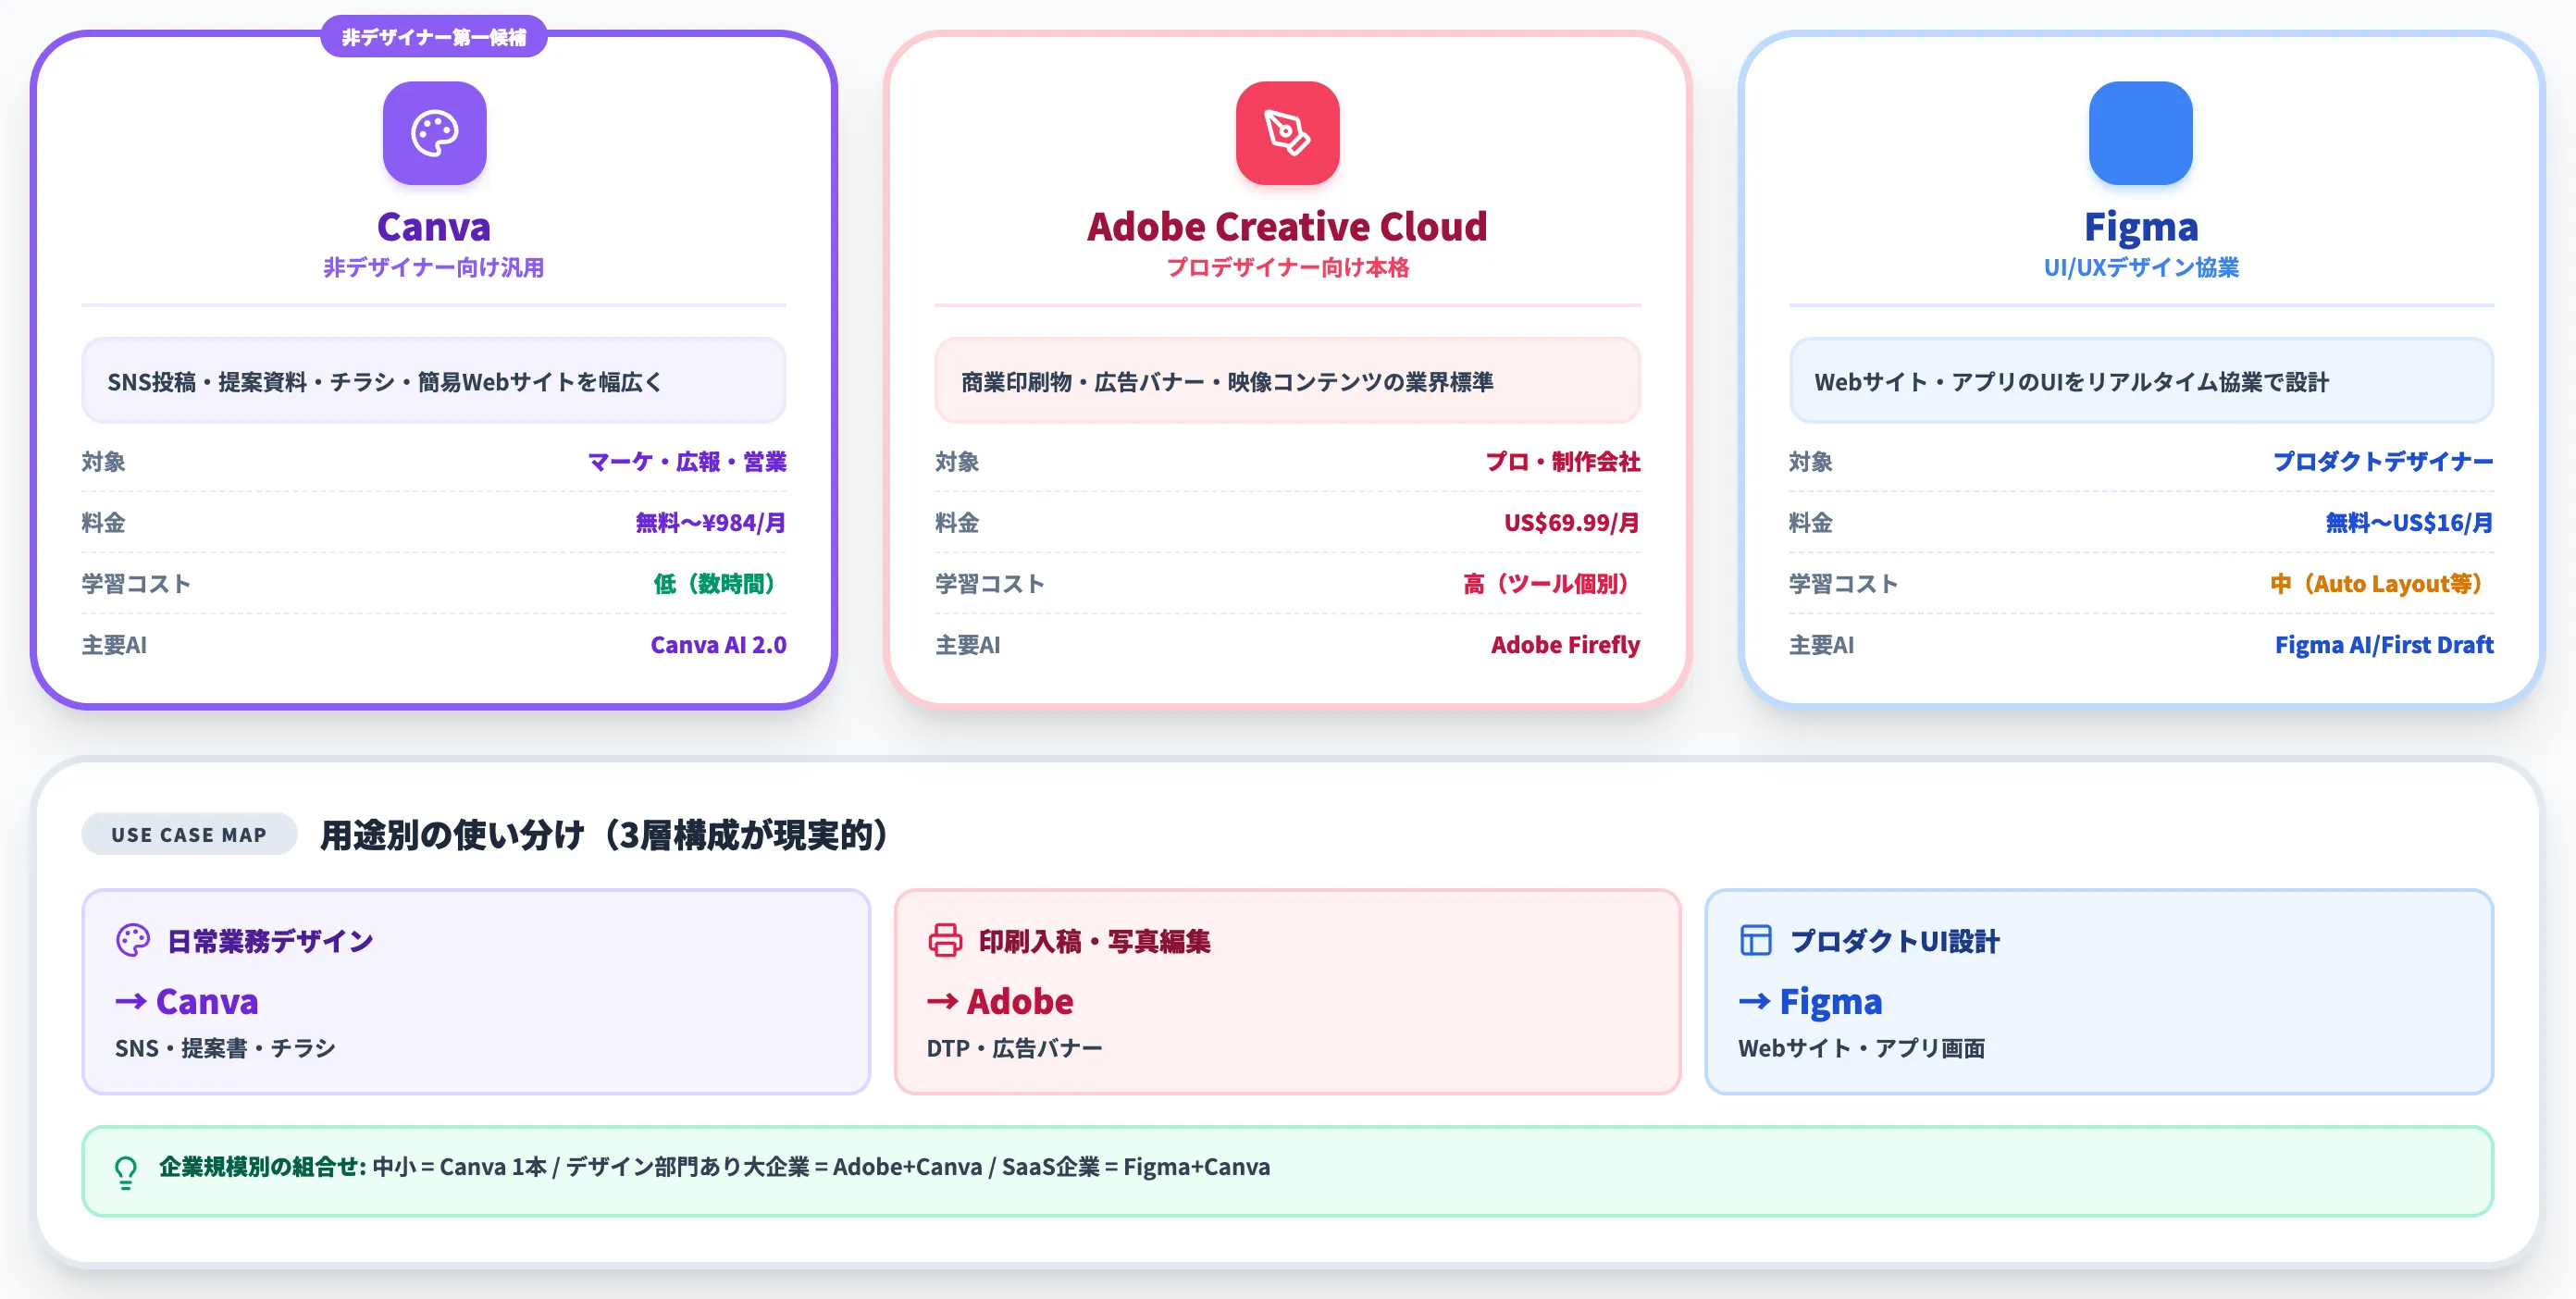Click the text DTP・広告バナー
This screenshot has width=2576, height=1299.
click(x=1014, y=1047)
